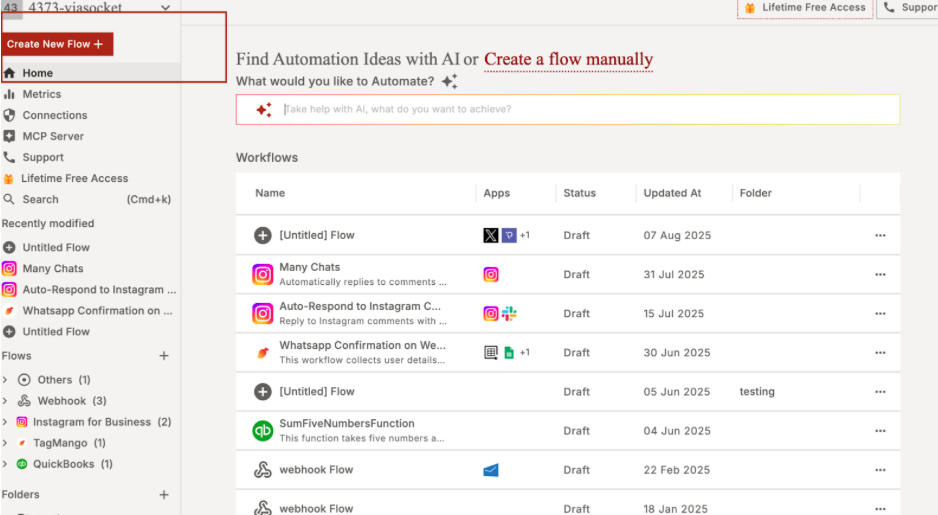Click the MCP Server sidebar icon
This screenshot has height=515, width=938.
(x=10, y=136)
